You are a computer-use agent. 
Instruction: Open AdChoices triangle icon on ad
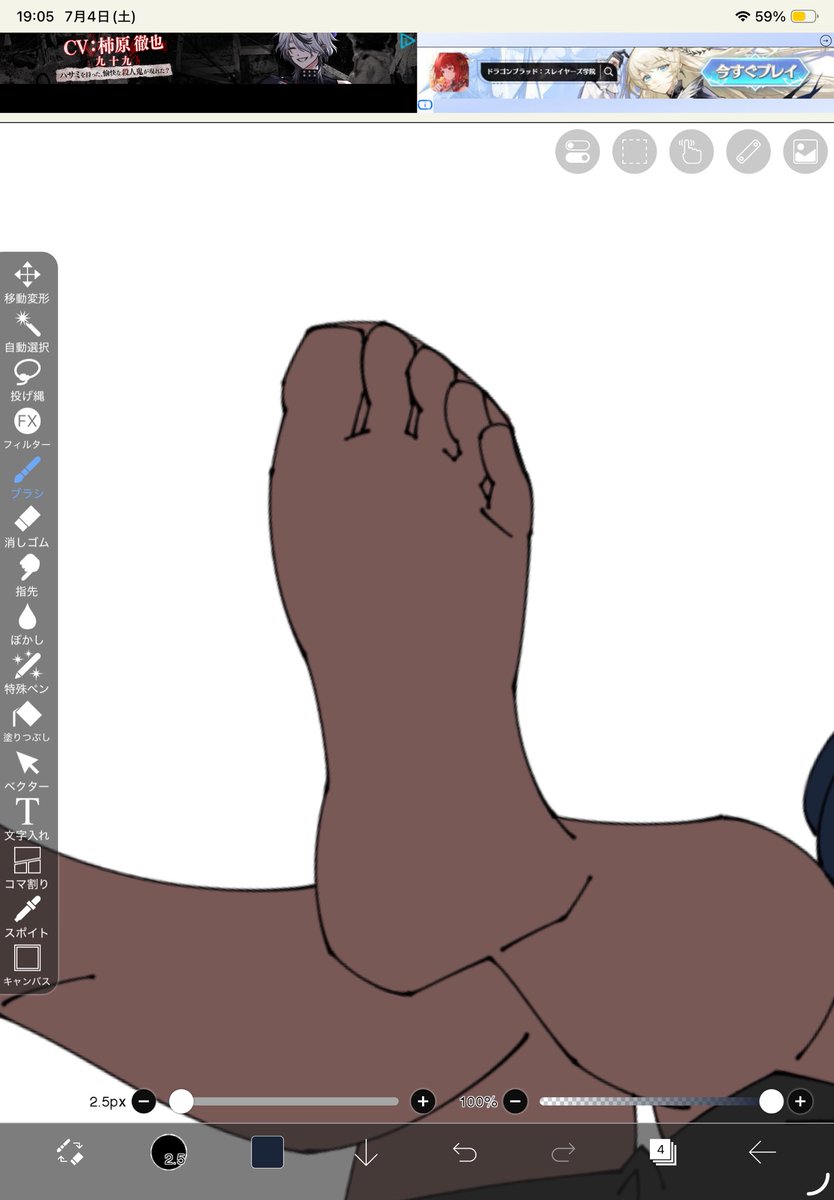407,41
